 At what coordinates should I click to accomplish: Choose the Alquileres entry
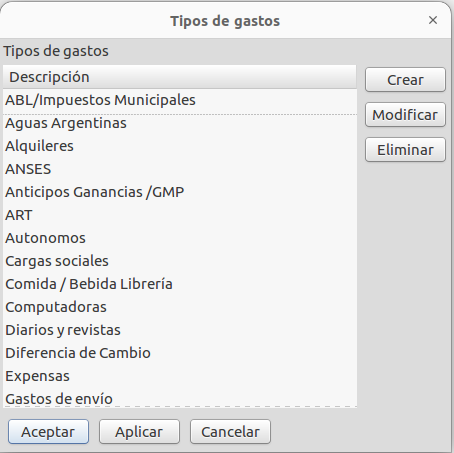coord(180,146)
